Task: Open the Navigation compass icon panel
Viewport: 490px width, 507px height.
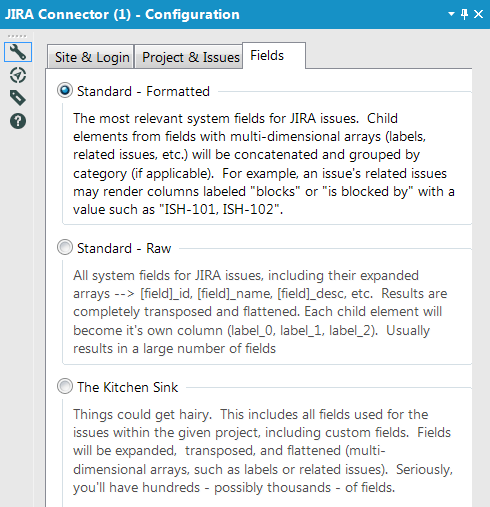Action: 18,75
